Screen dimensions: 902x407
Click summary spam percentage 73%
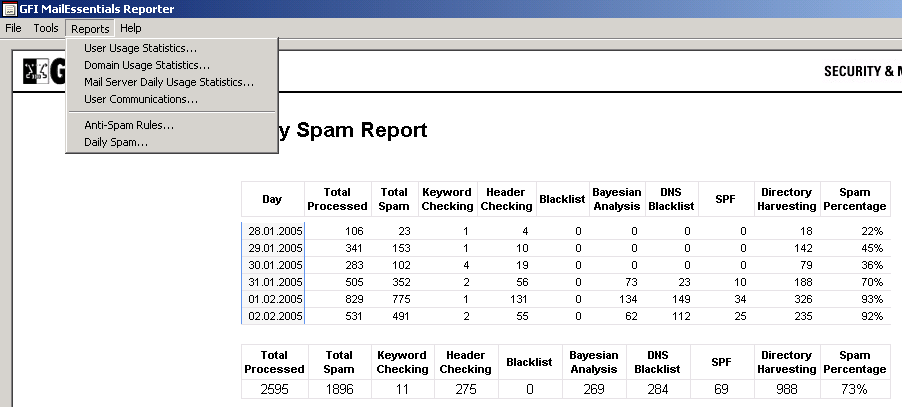(854, 389)
